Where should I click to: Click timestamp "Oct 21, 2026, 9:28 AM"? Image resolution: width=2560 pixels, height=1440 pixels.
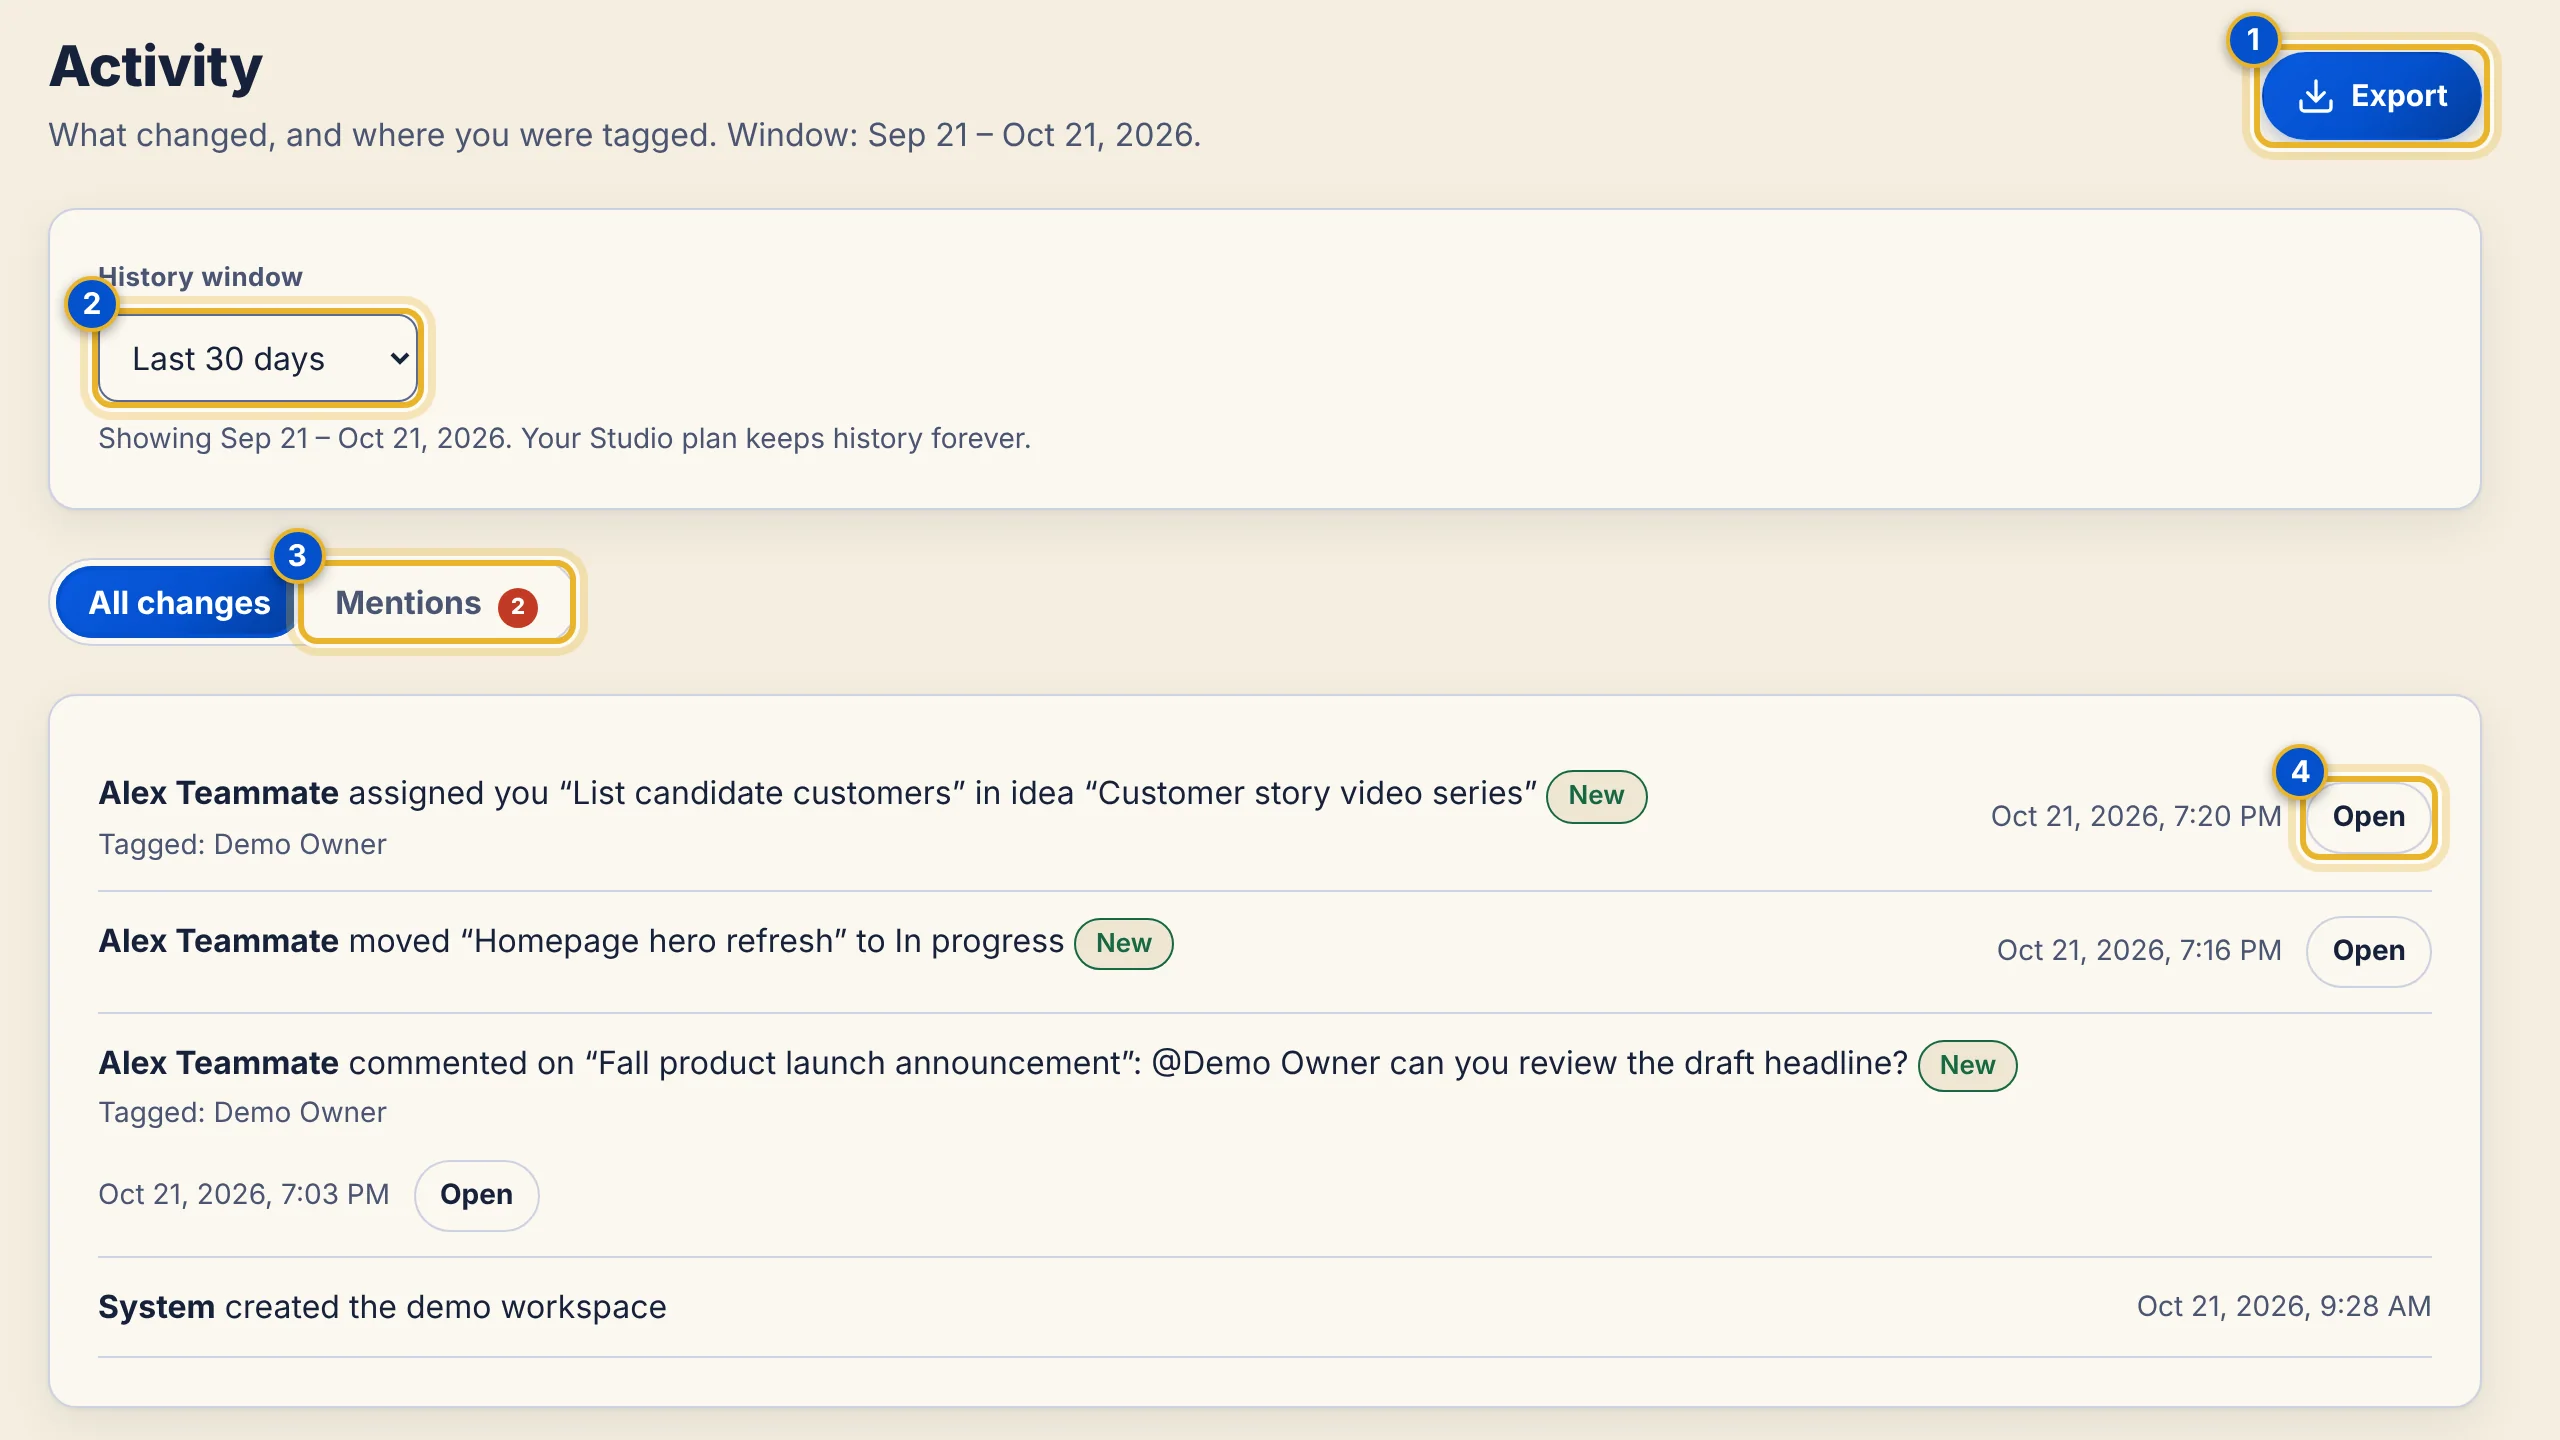coord(2284,1306)
